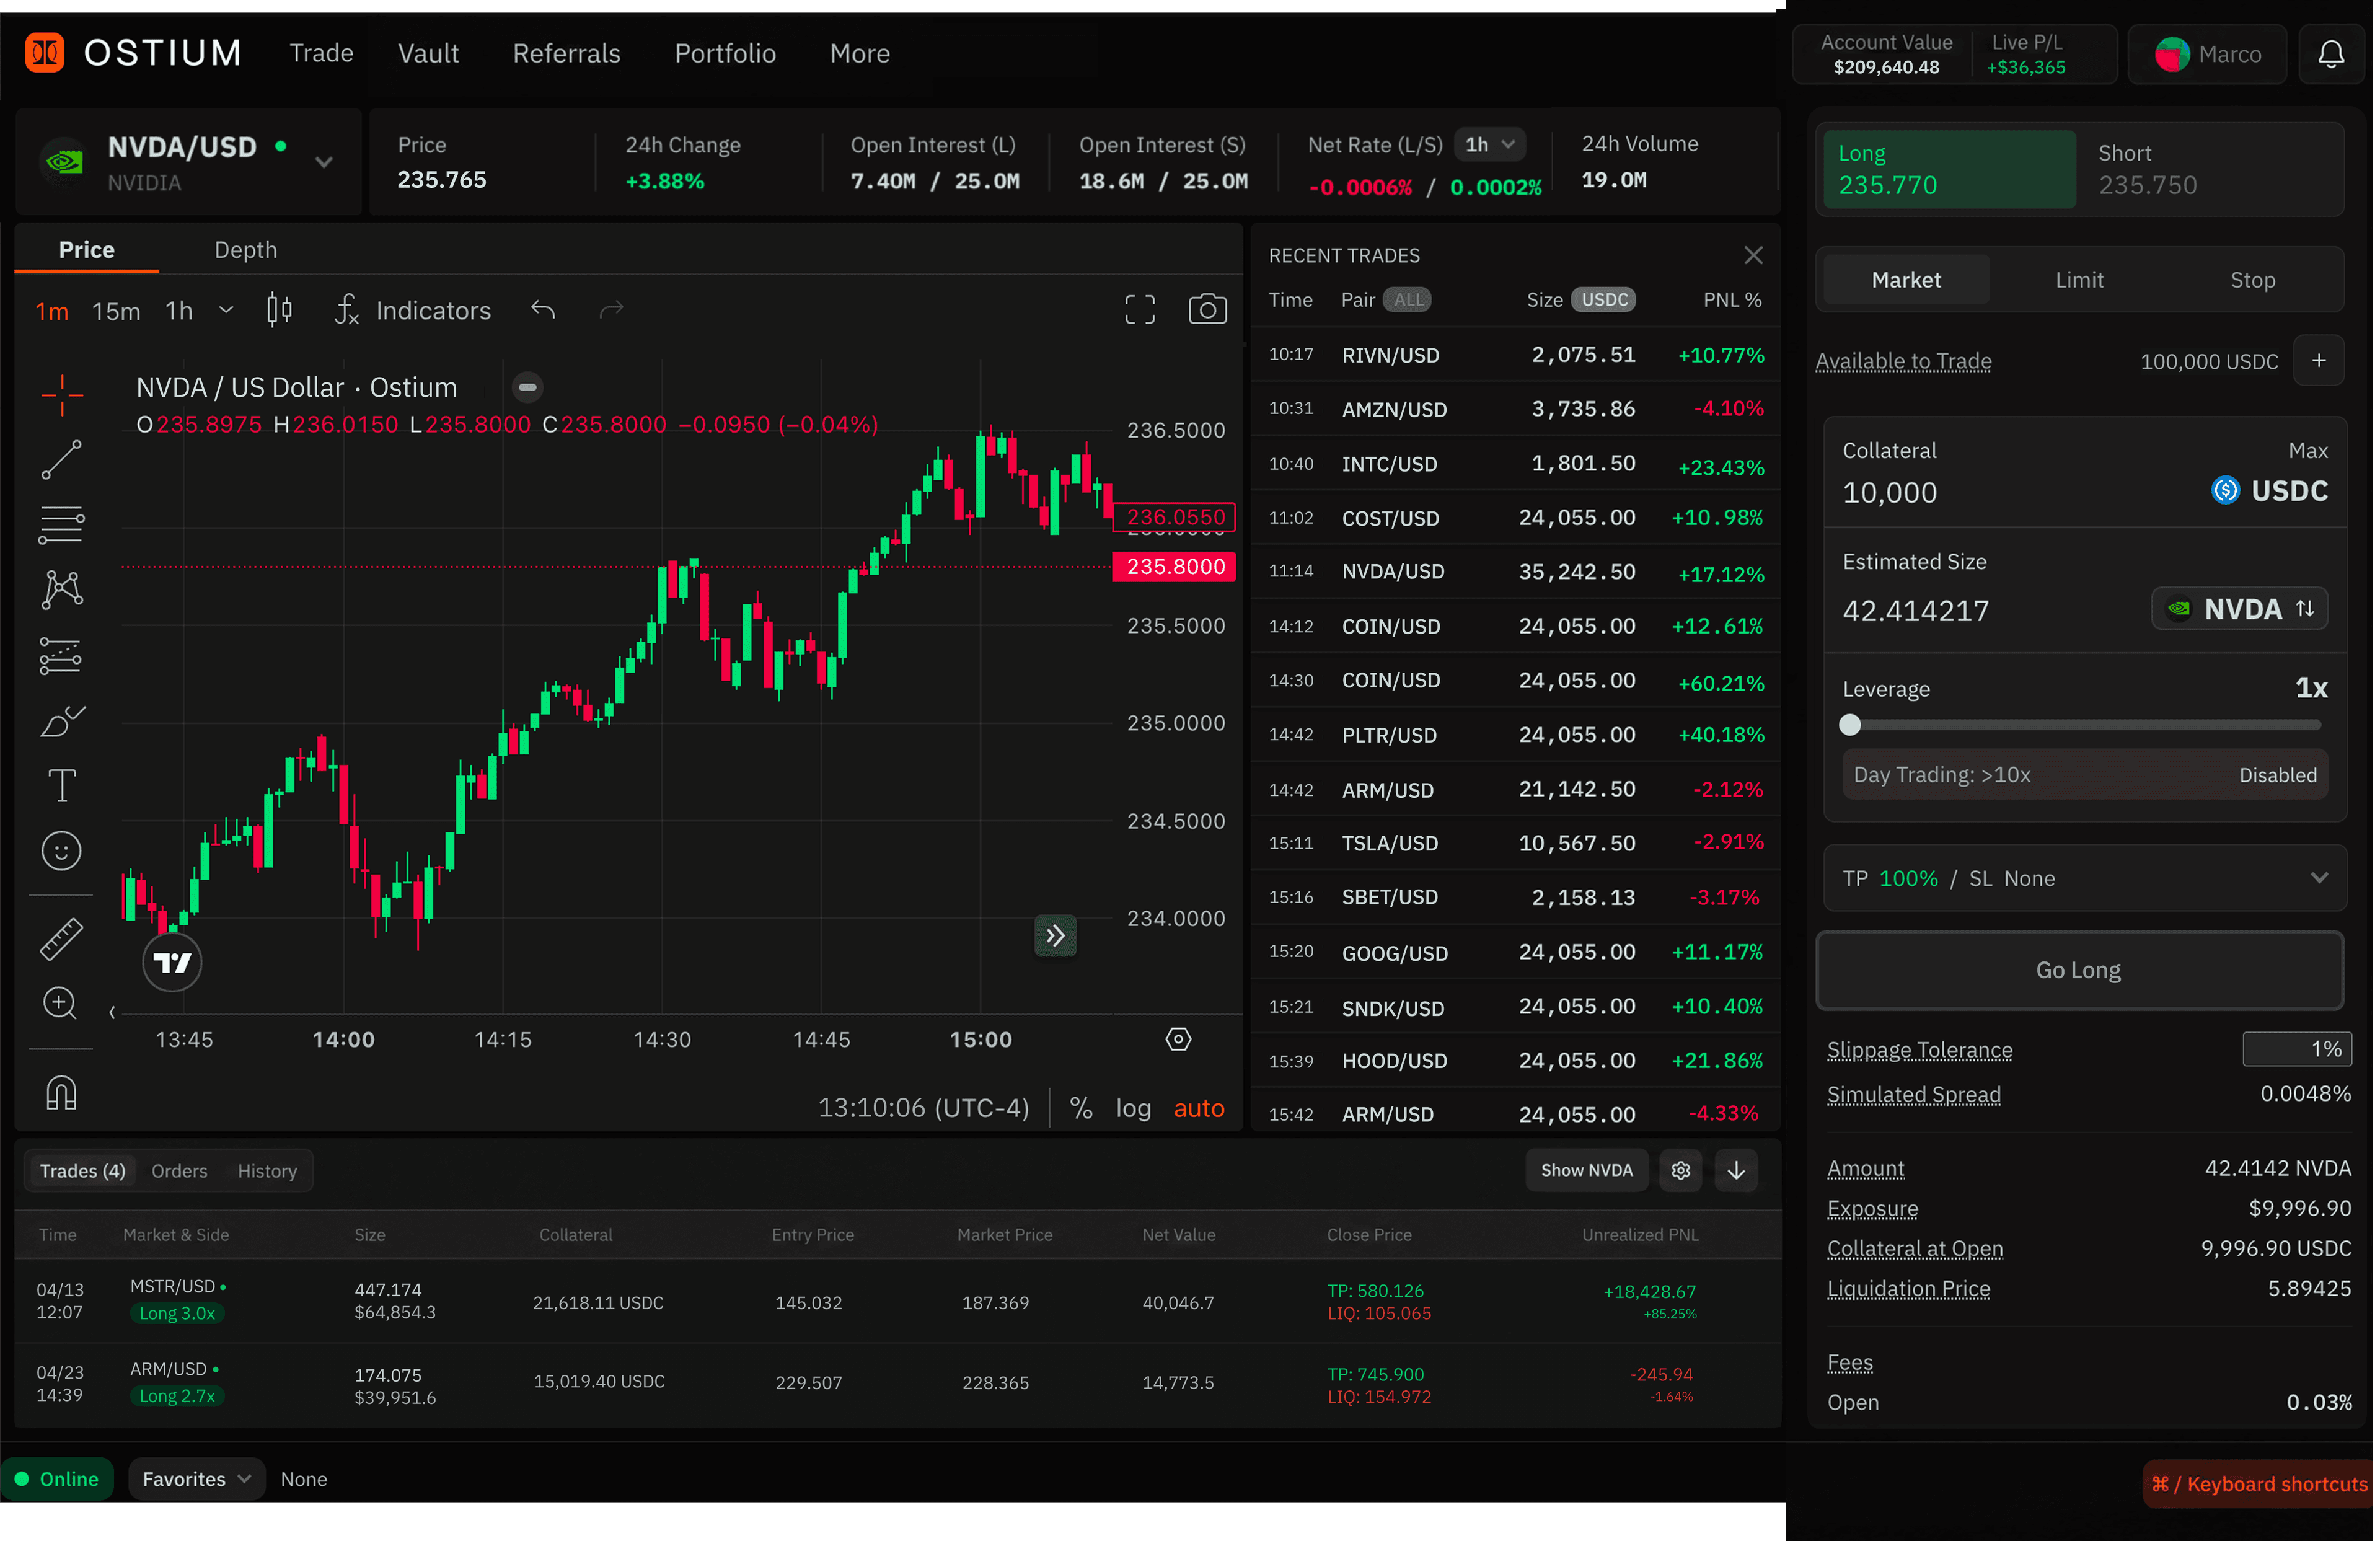Viewport: 2380px width, 1541px height.
Task: Open the Portfolio menu
Action: [725, 53]
